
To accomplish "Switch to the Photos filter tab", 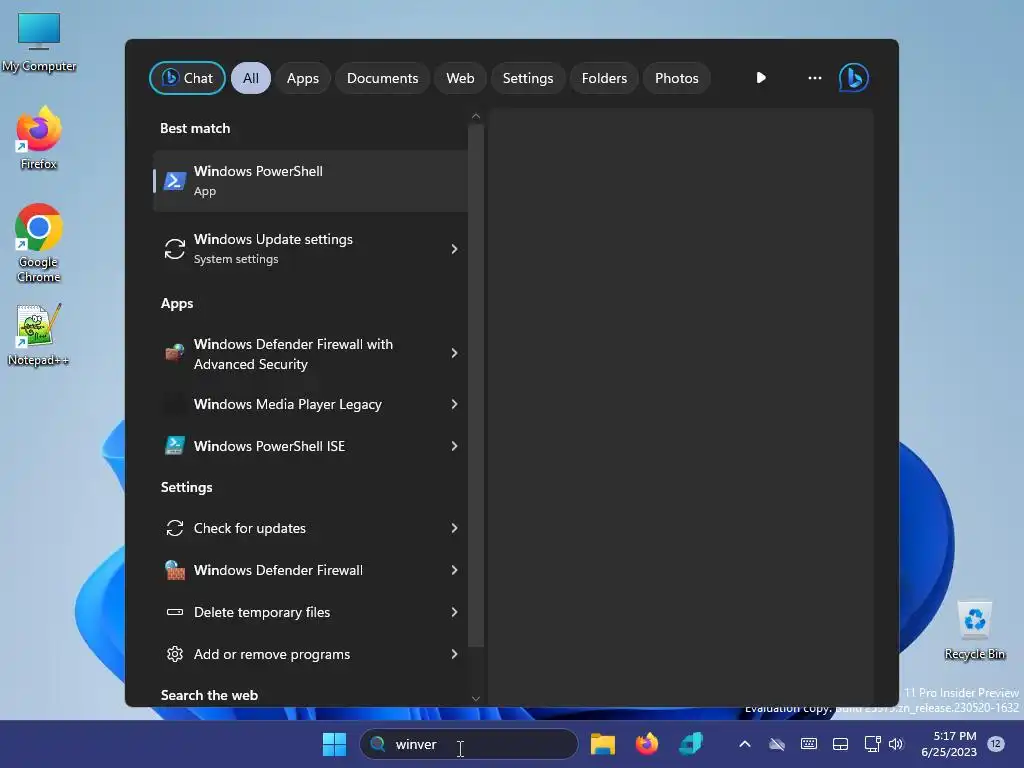I will (677, 78).
